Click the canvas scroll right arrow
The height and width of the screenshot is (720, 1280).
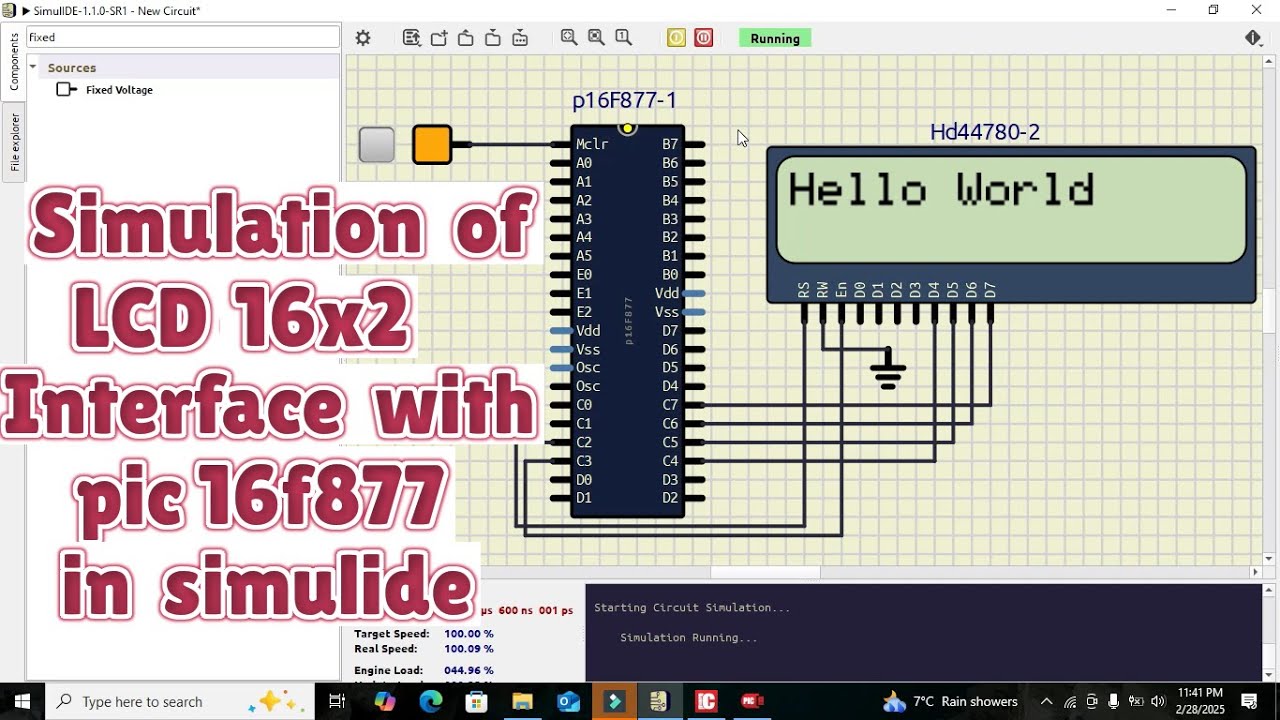pos(1256,572)
